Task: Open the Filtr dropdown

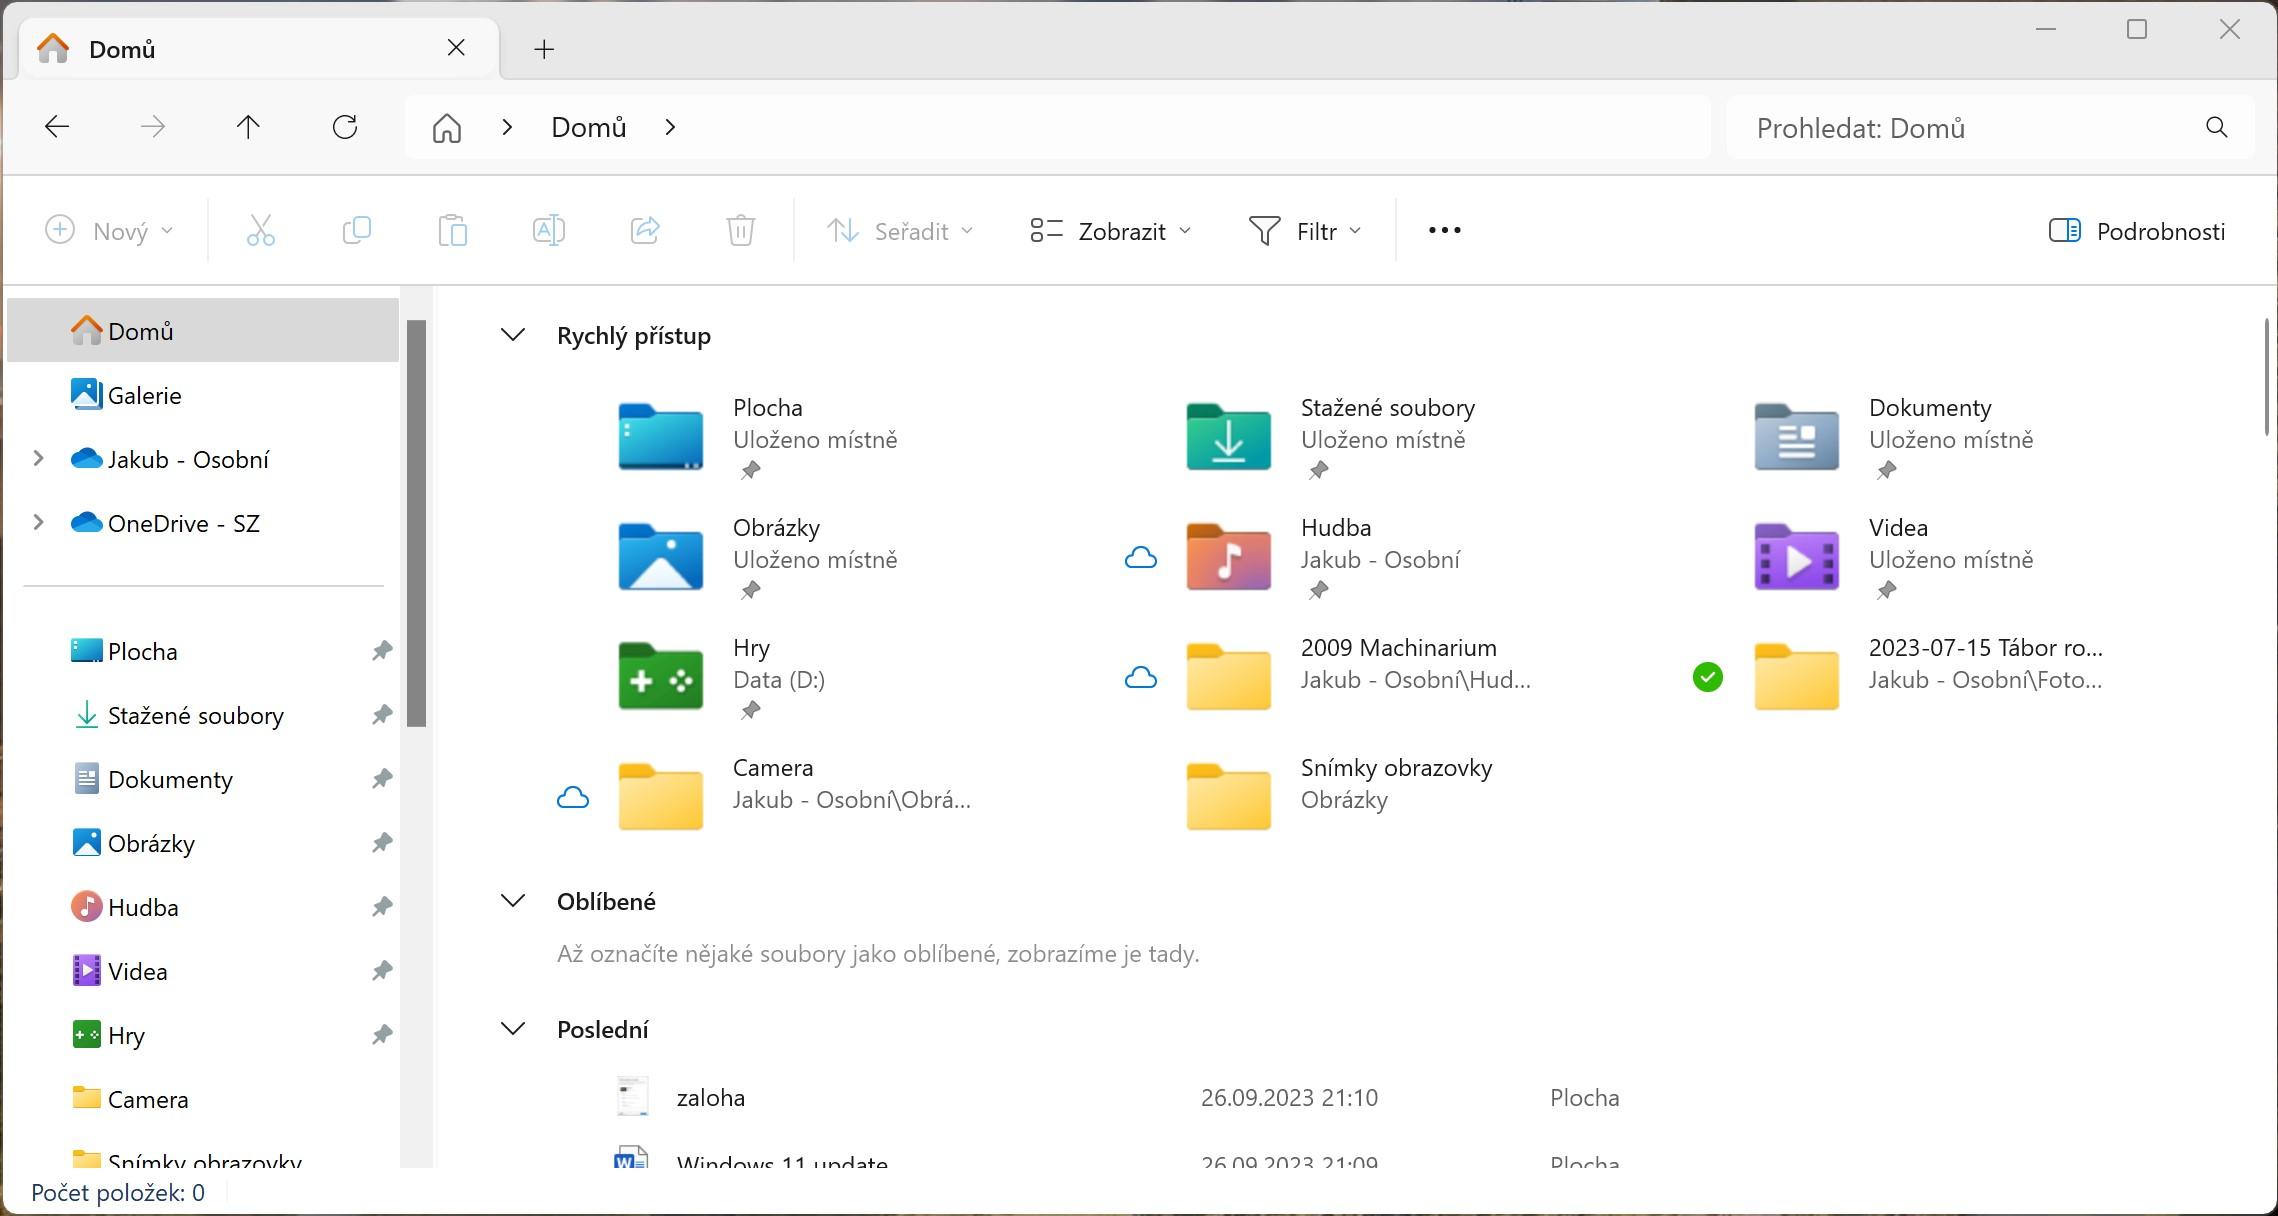Action: coord(1305,231)
